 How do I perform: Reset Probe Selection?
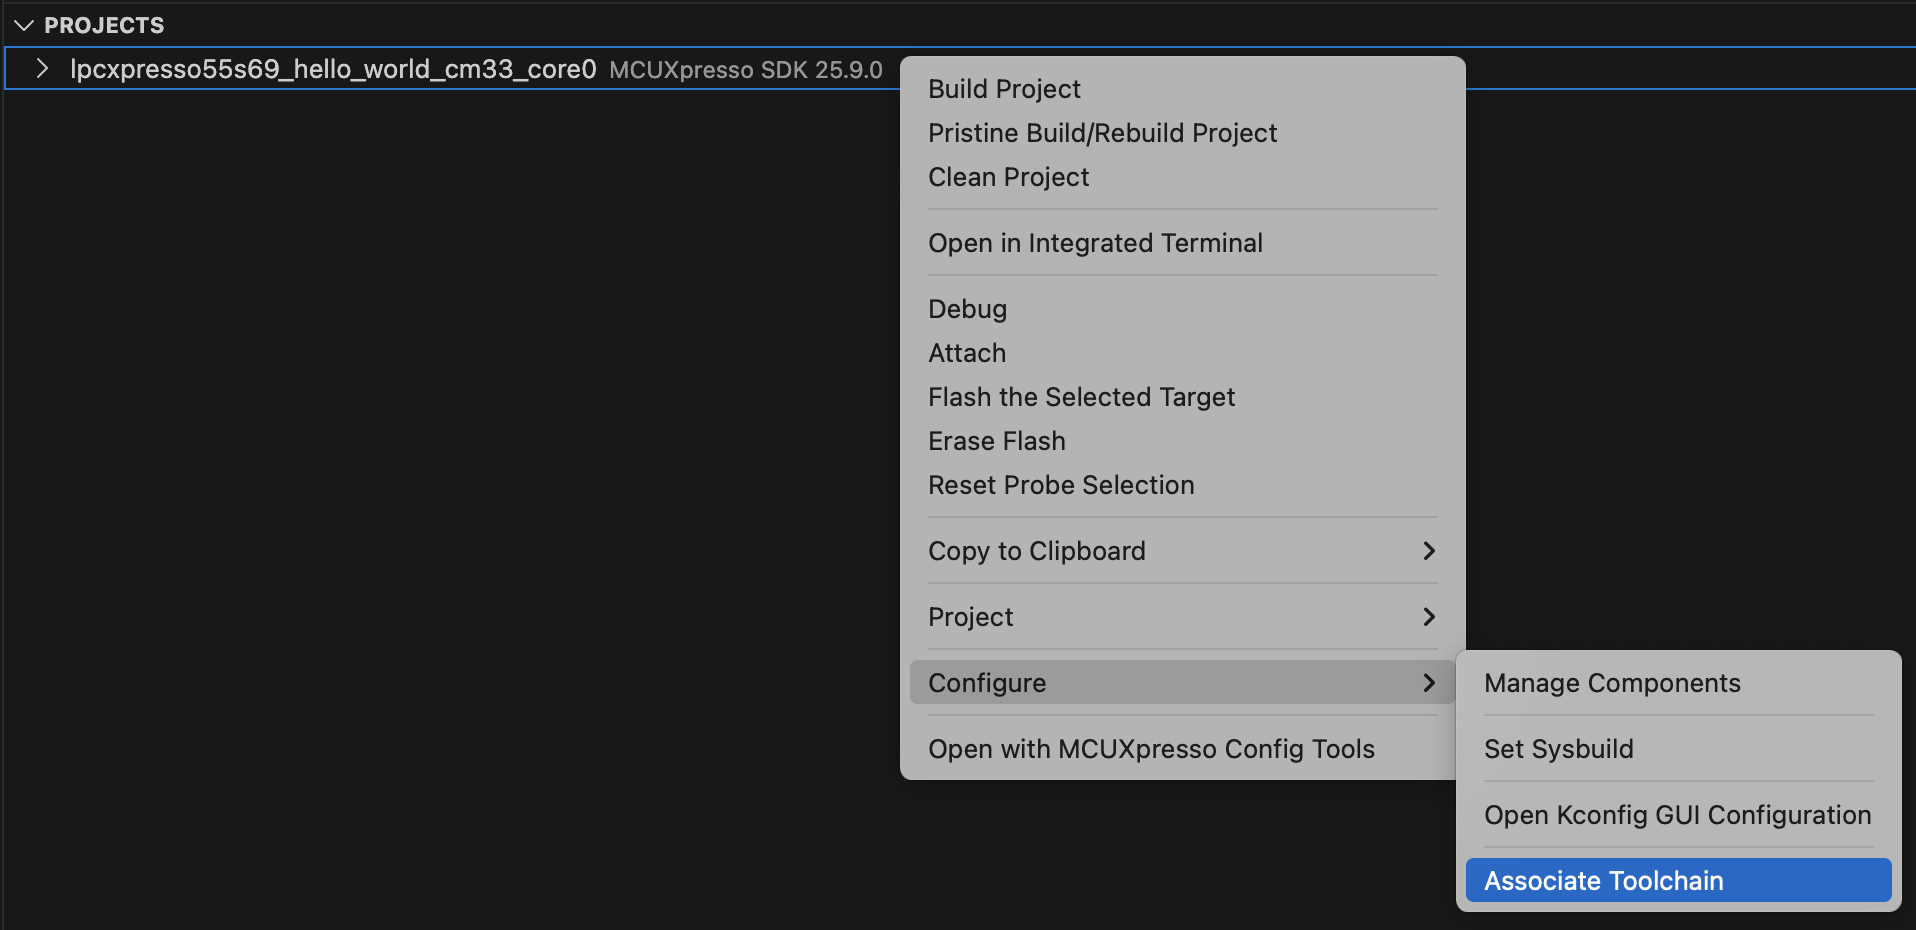click(x=1061, y=485)
